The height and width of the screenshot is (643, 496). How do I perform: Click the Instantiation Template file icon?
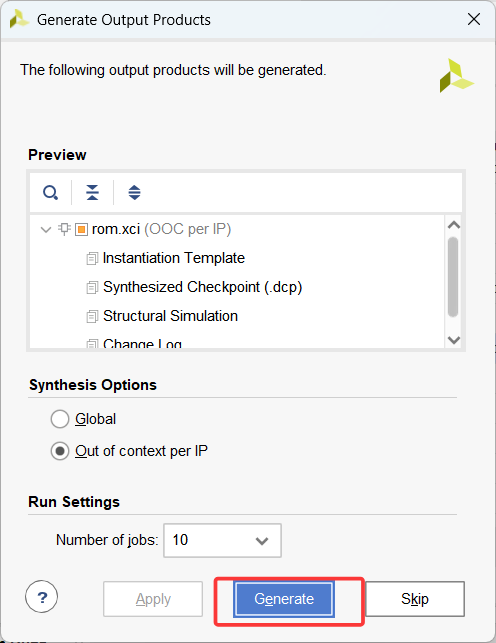point(92,259)
